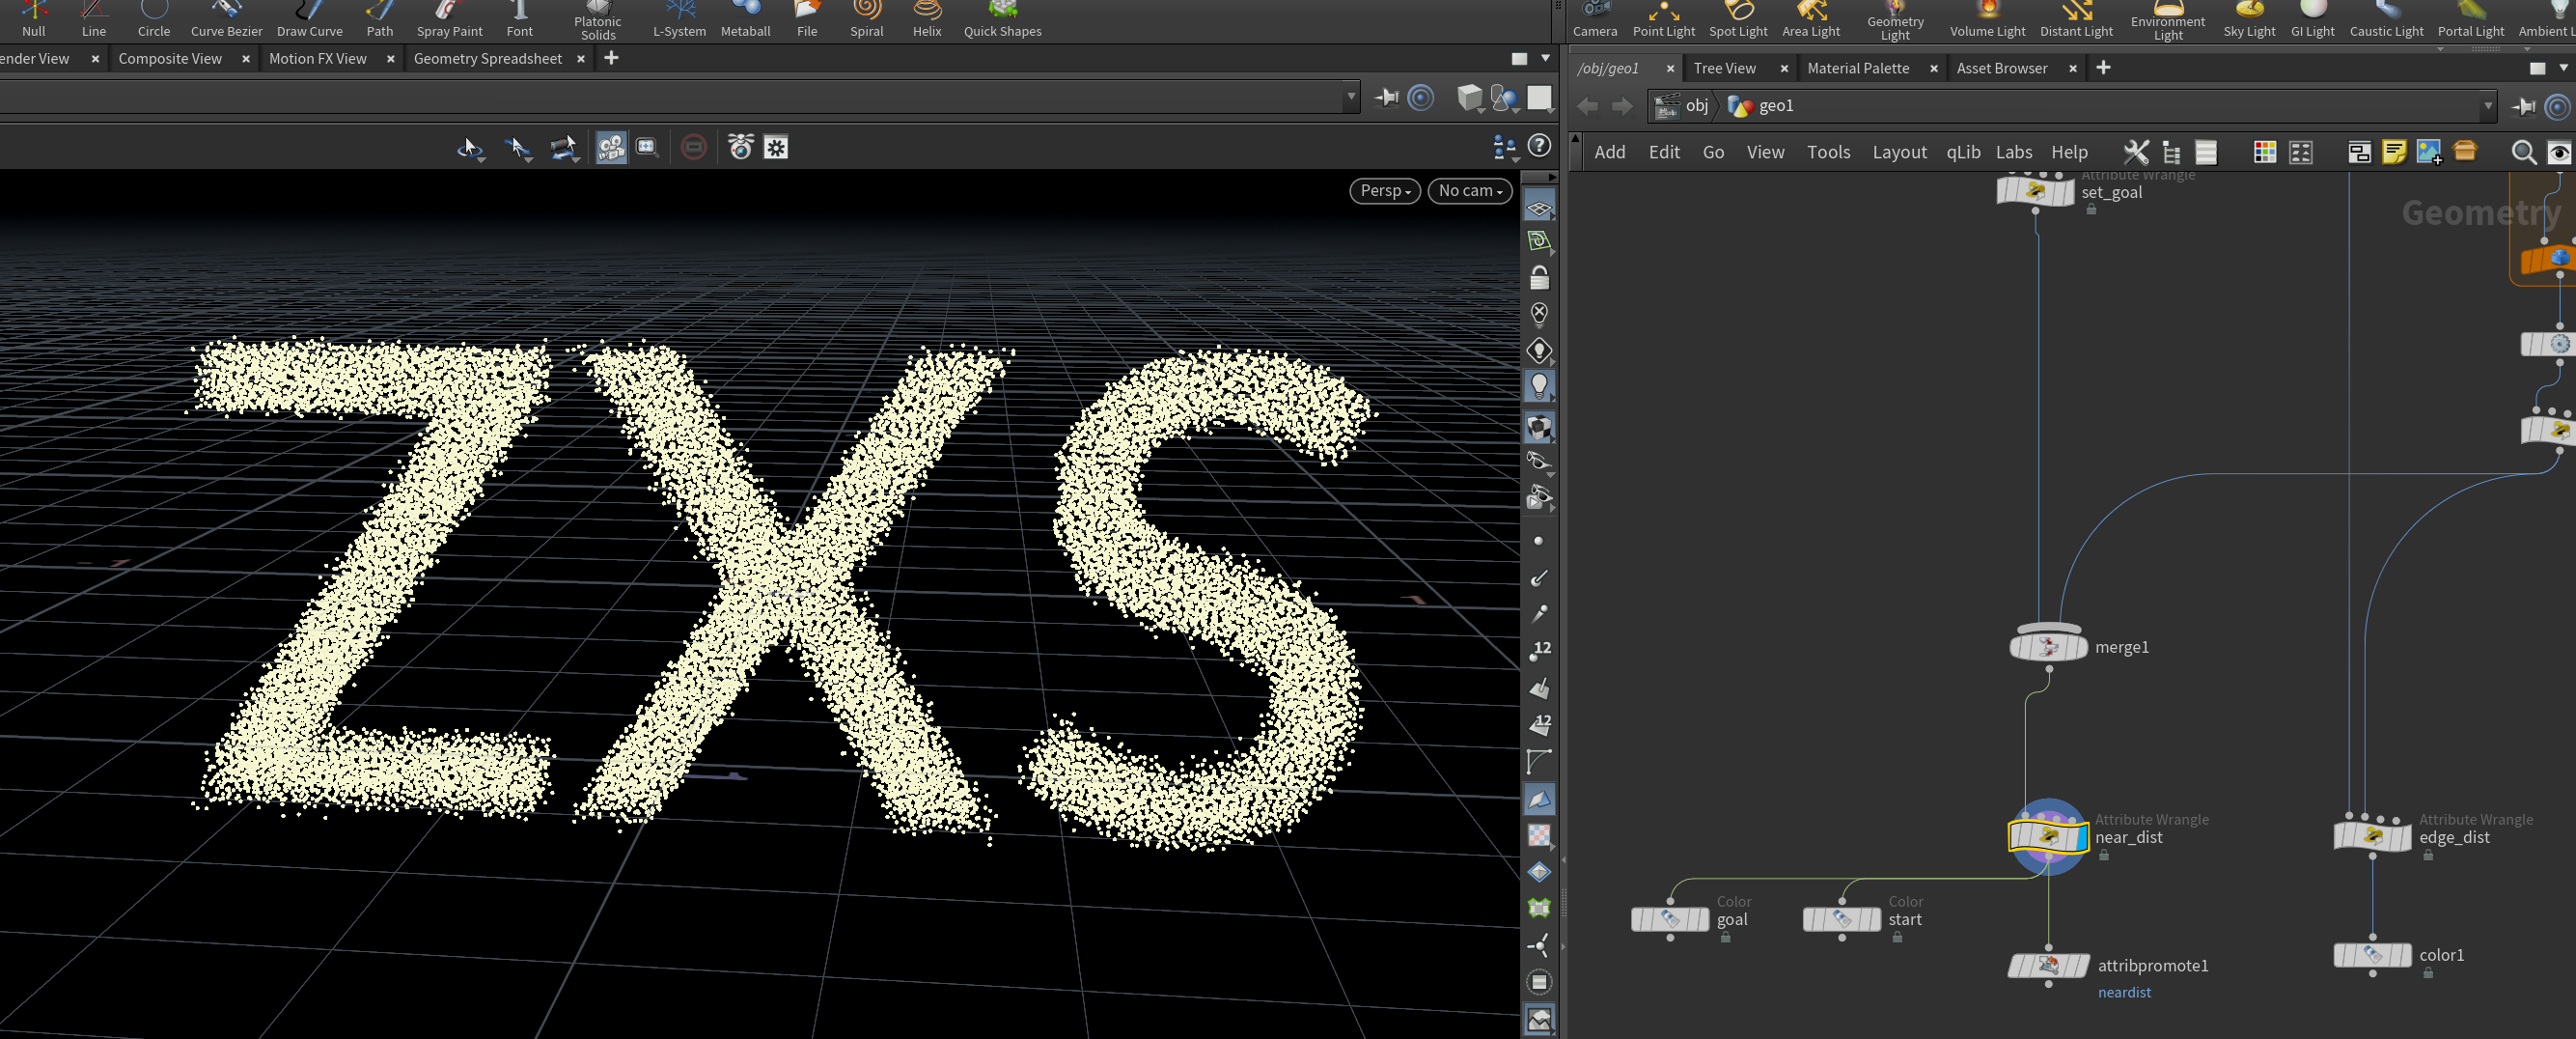2576x1039 pixels.
Task: Click the merge1 node icon
Action: [x=2048, y=647]
